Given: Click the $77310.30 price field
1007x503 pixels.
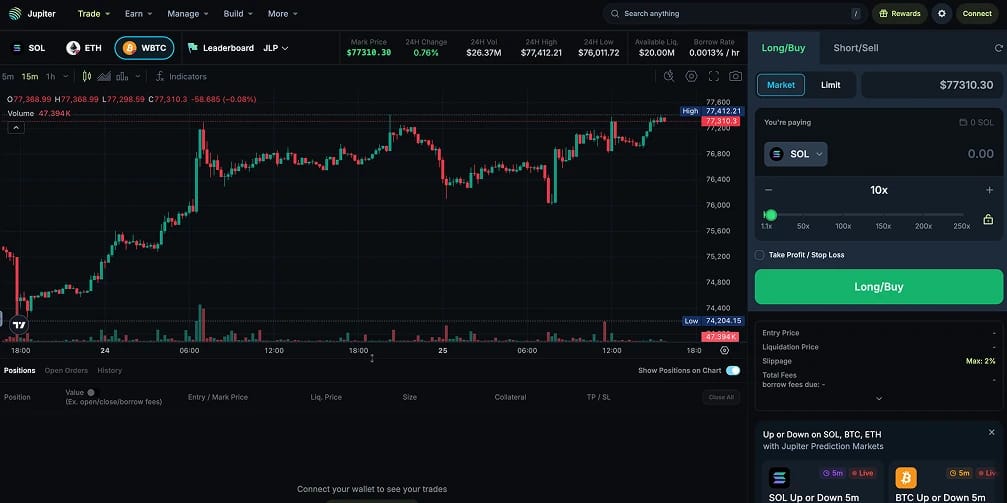Looking at the screenshot, I should coord(932,85).
